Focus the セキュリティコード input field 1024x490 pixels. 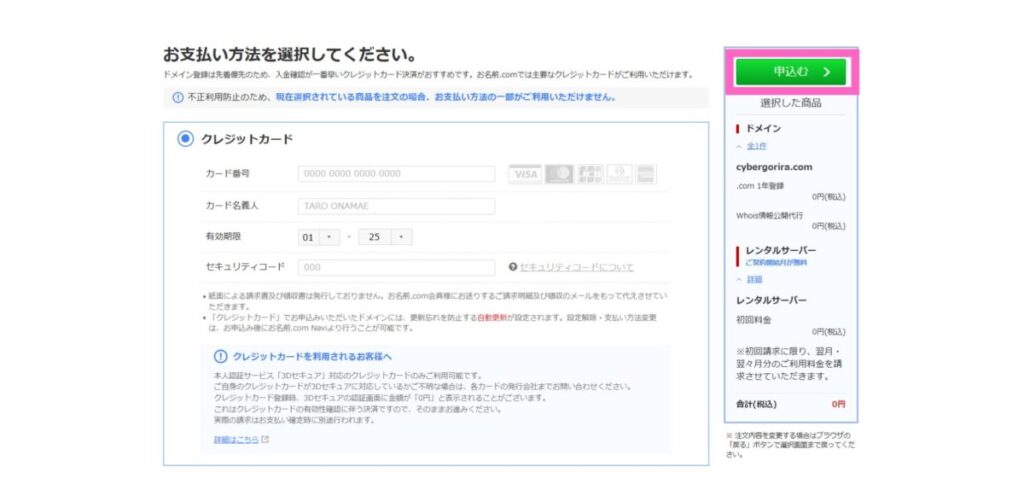pos(396,267)
